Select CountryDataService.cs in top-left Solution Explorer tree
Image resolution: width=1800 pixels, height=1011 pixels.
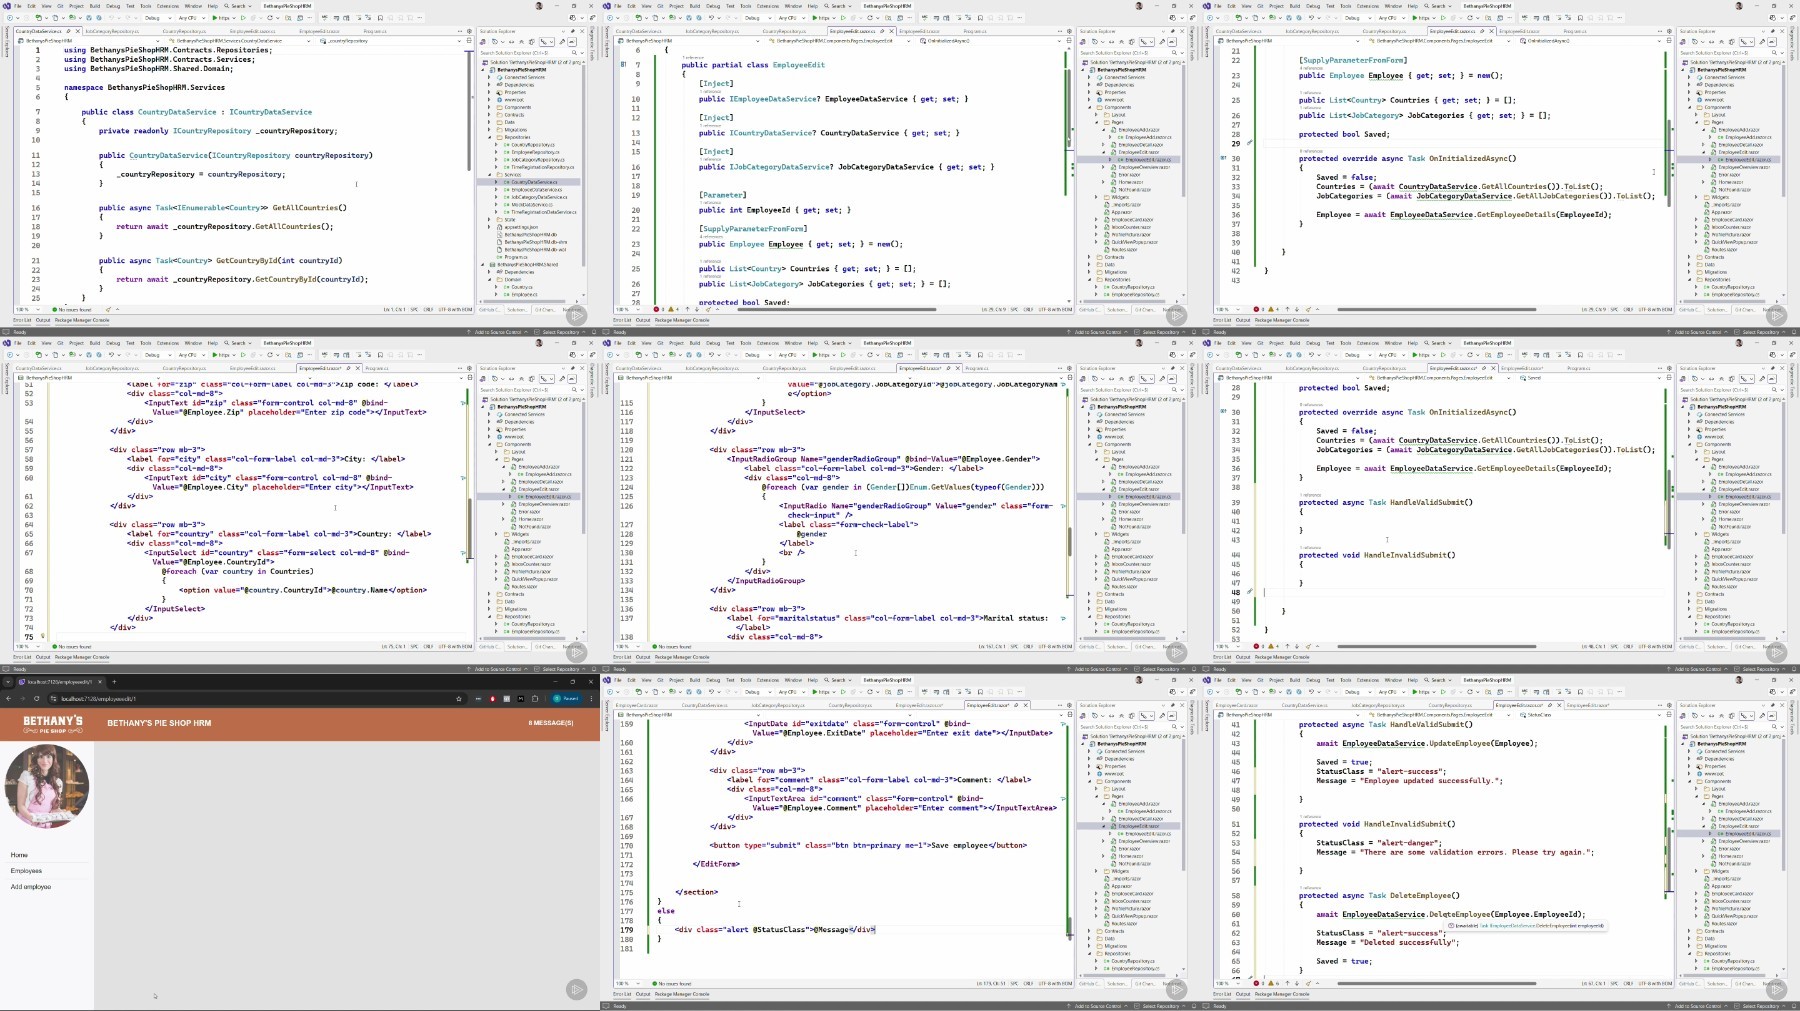click(x=534, y=182)
